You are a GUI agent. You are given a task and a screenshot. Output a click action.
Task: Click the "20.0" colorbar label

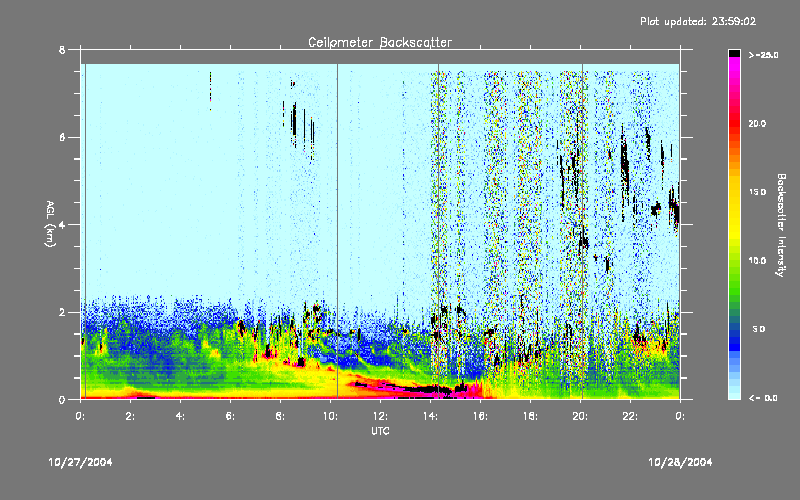(x=757, y=124)
